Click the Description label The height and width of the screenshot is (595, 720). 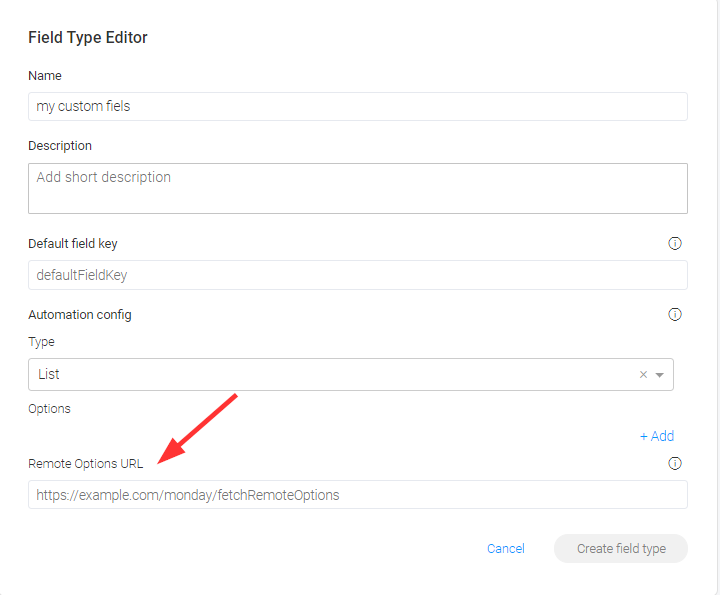(60, 146)
